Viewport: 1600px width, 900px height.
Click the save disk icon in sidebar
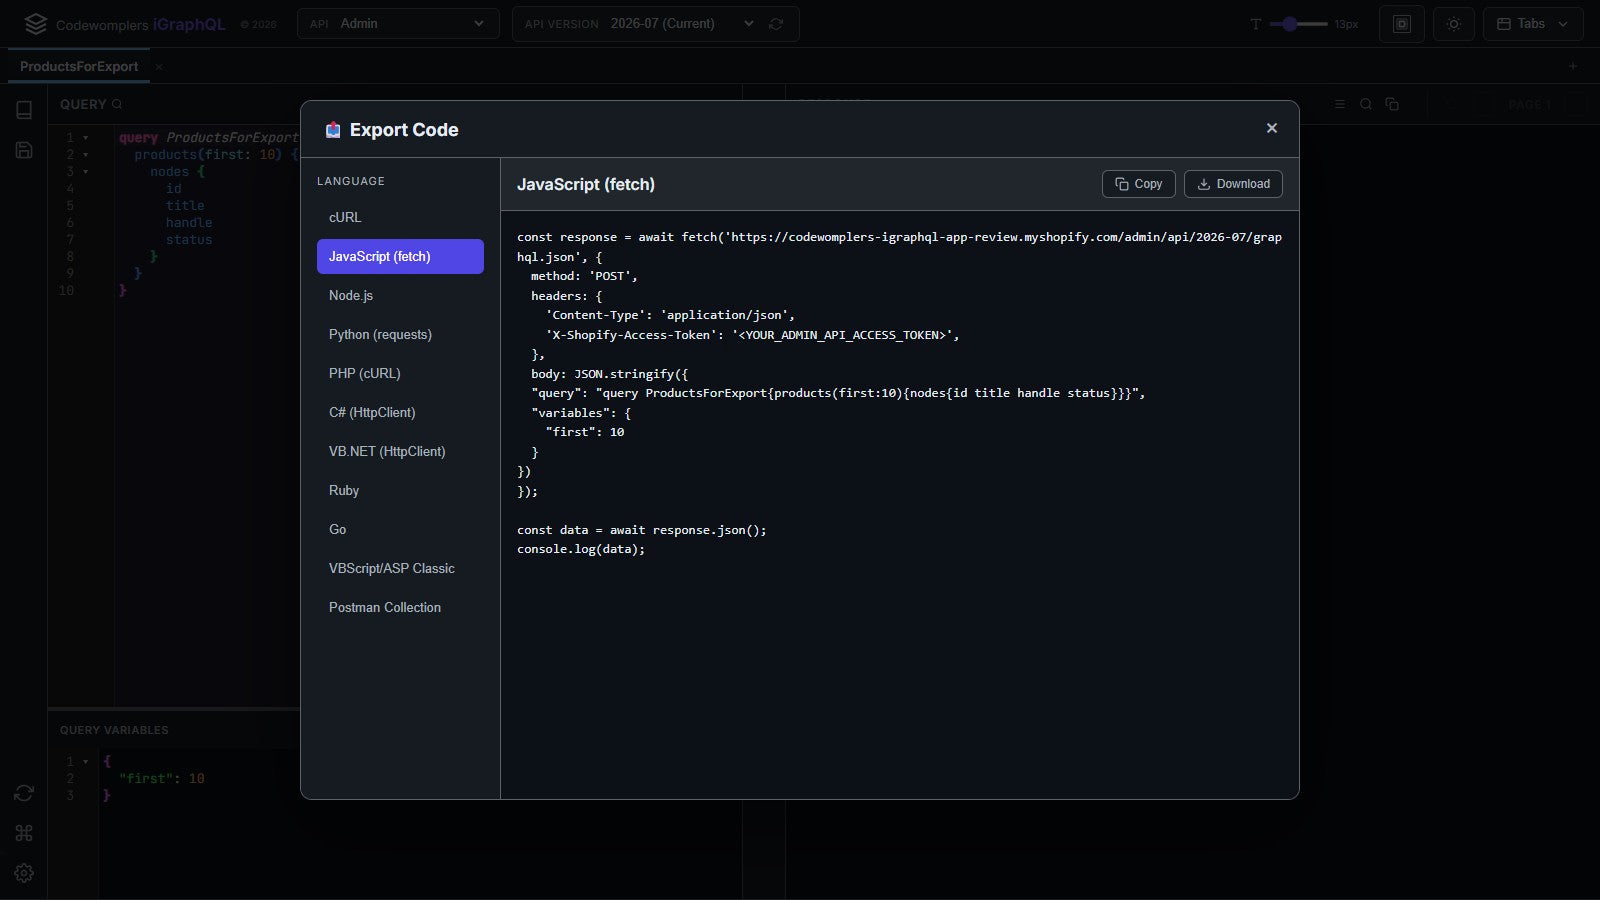[24, 150]
